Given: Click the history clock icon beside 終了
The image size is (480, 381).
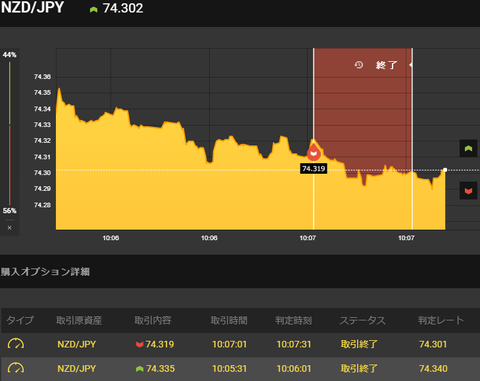Looking at the screenshot, I should point(359,65).
